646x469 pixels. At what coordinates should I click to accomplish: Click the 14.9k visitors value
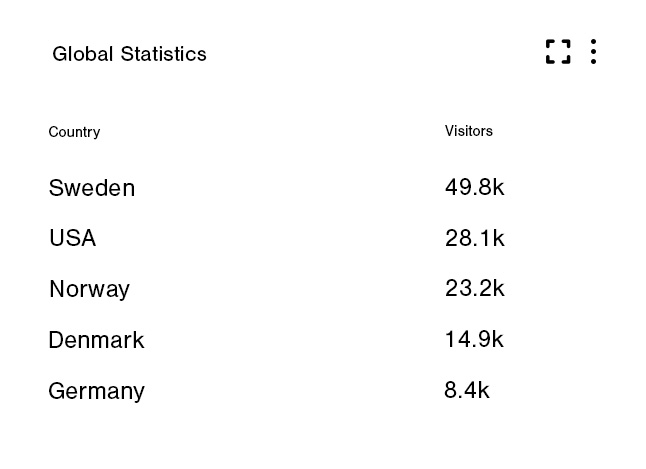(x=474, y=339)
